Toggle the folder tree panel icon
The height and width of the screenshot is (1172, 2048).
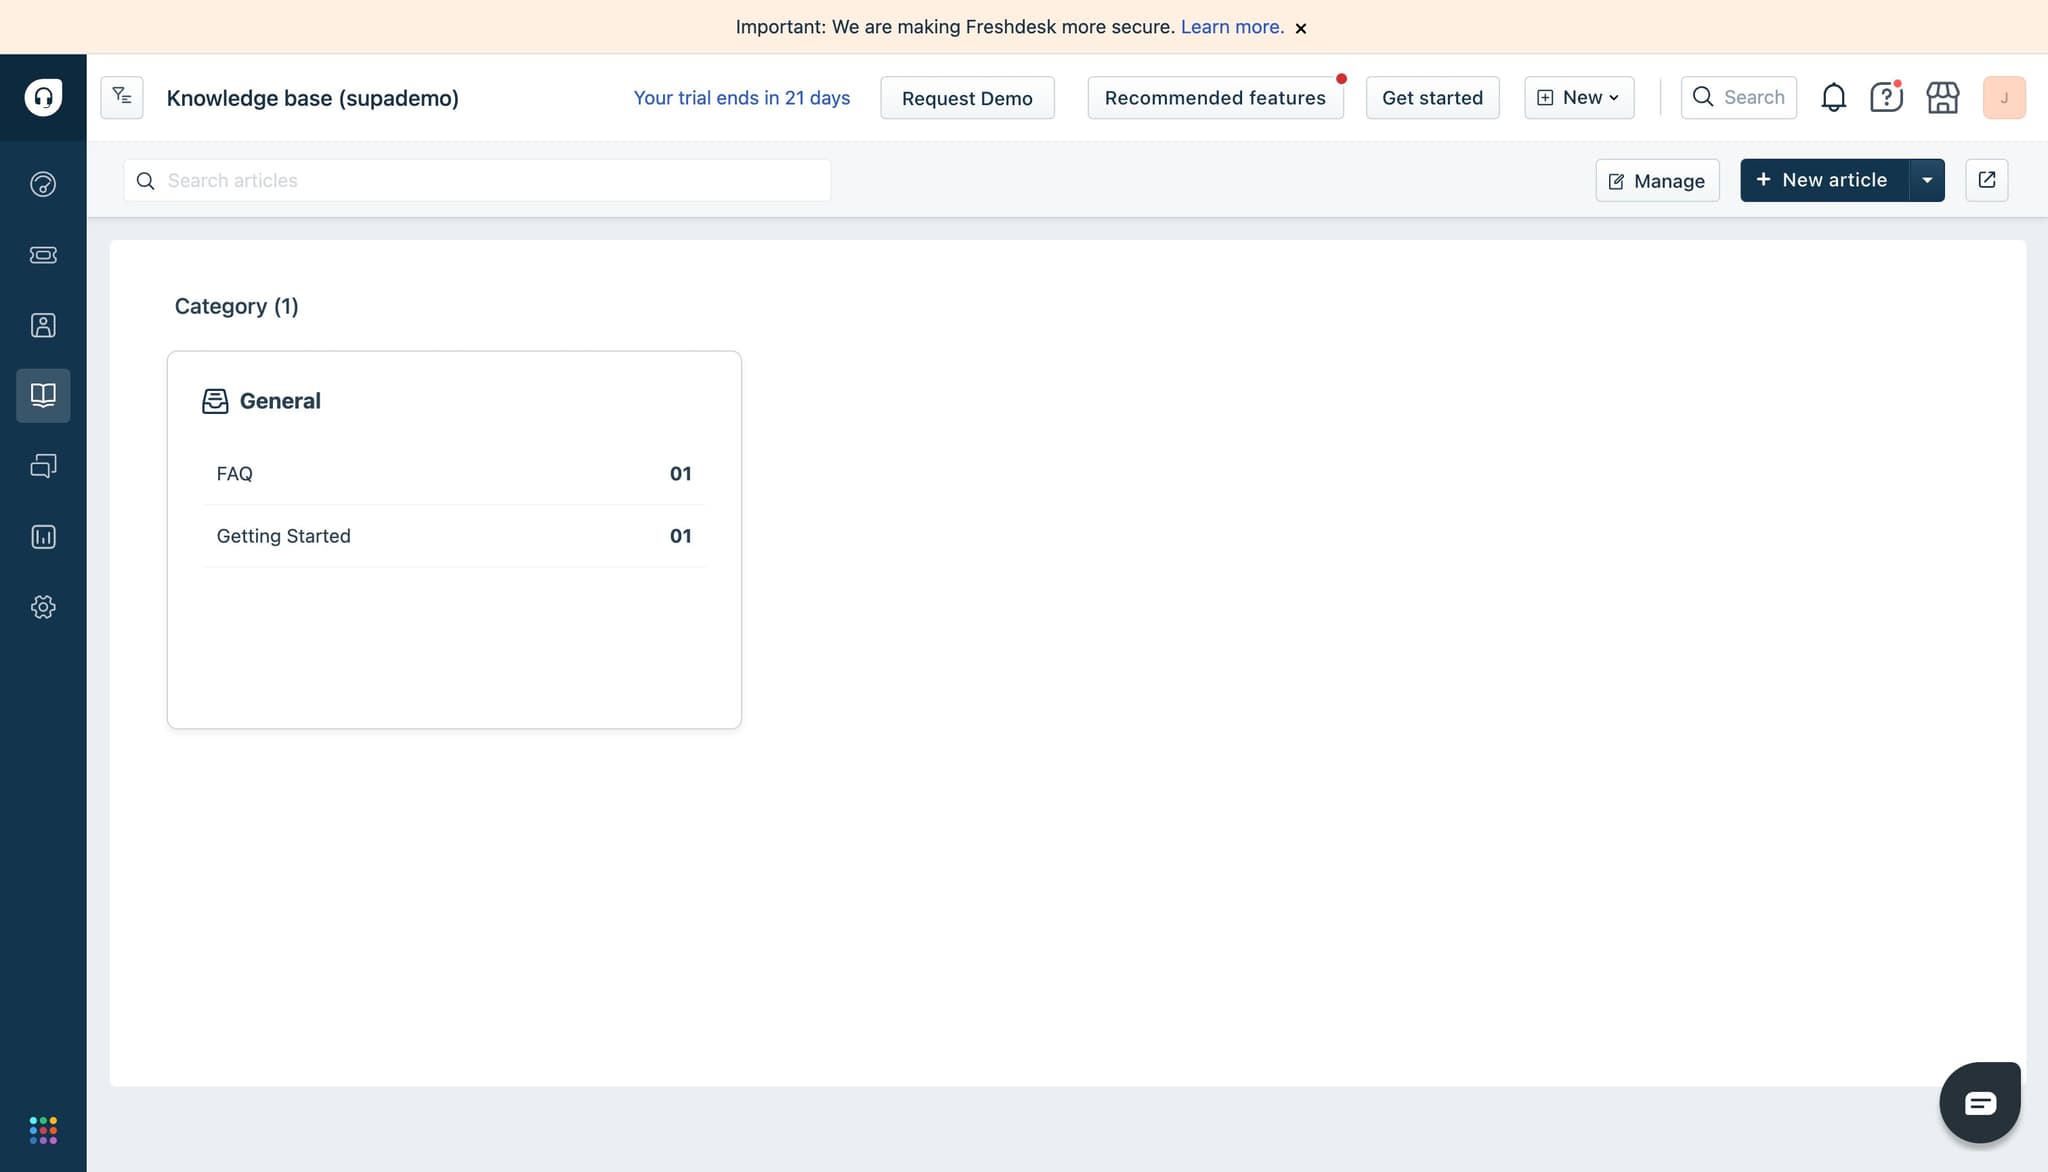tap(122, 97)
